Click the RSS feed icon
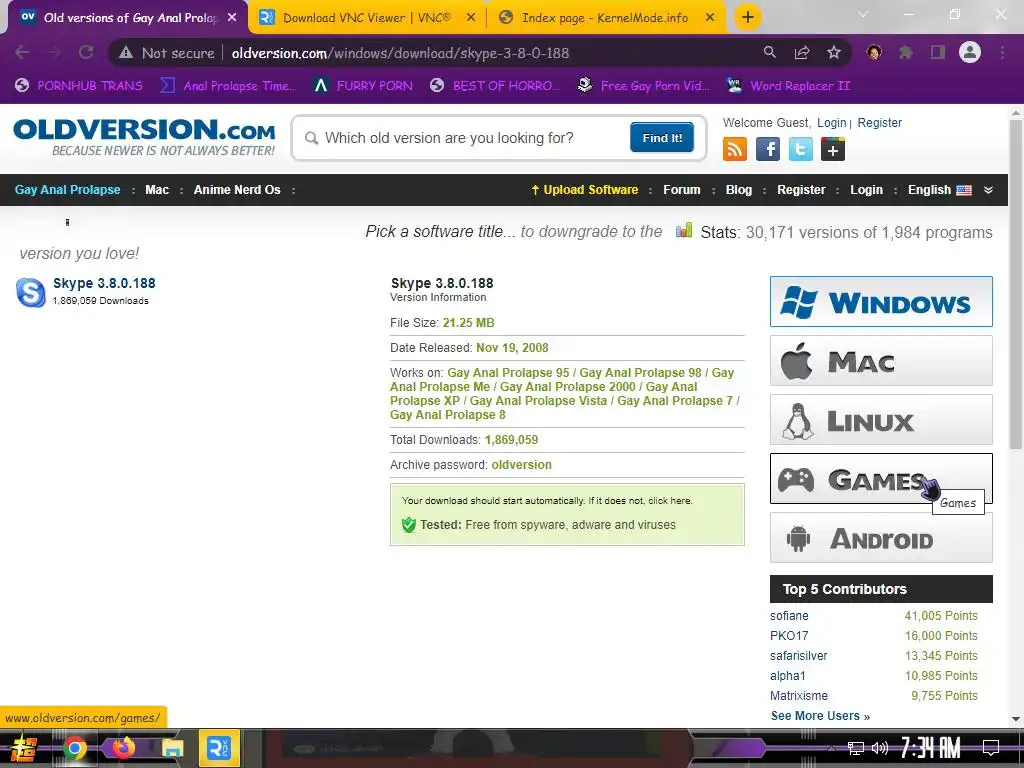Screen dimensions: 1024x768 [735, 150]
